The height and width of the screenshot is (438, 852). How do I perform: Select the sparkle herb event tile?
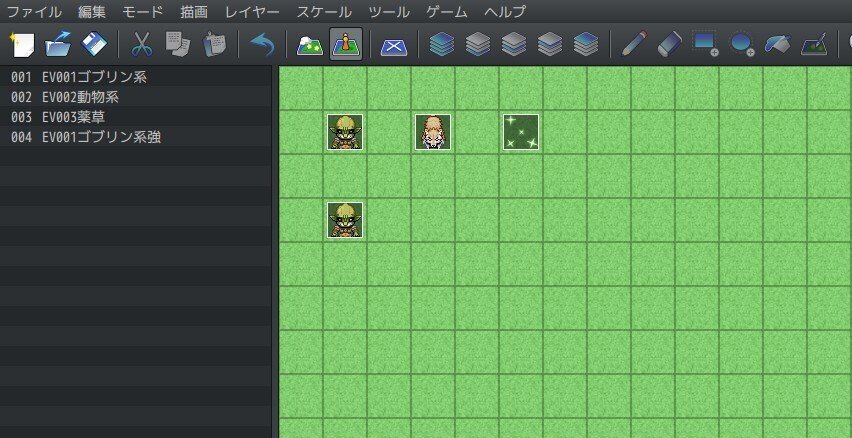tap(521, 132)
